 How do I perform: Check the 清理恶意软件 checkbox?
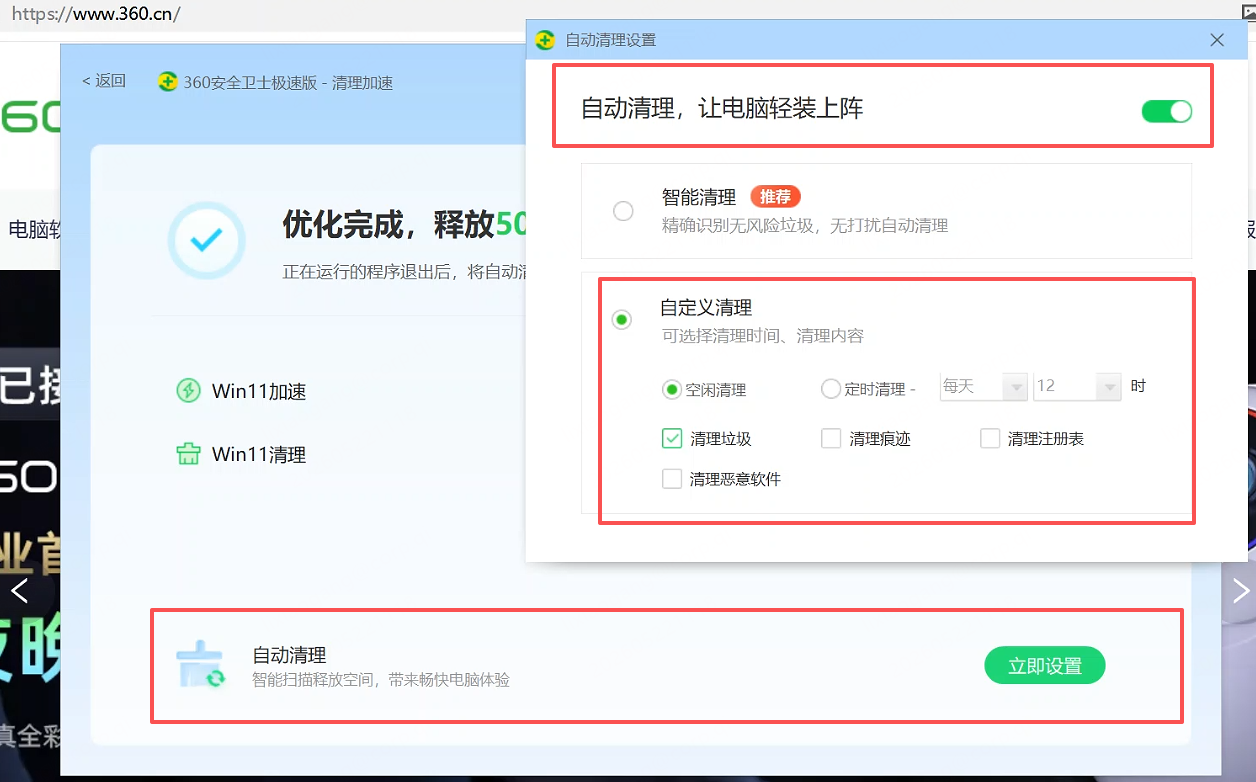point(672,479)
